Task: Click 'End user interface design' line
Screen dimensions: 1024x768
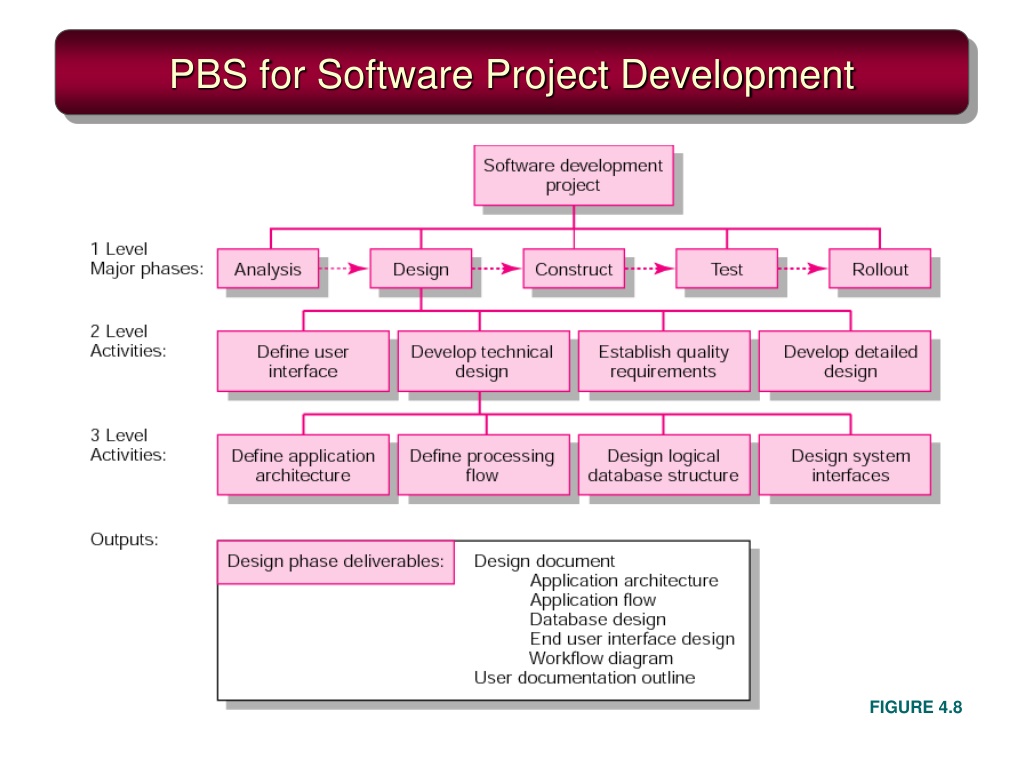Action: pyautogui.click(x=632, y=639)
